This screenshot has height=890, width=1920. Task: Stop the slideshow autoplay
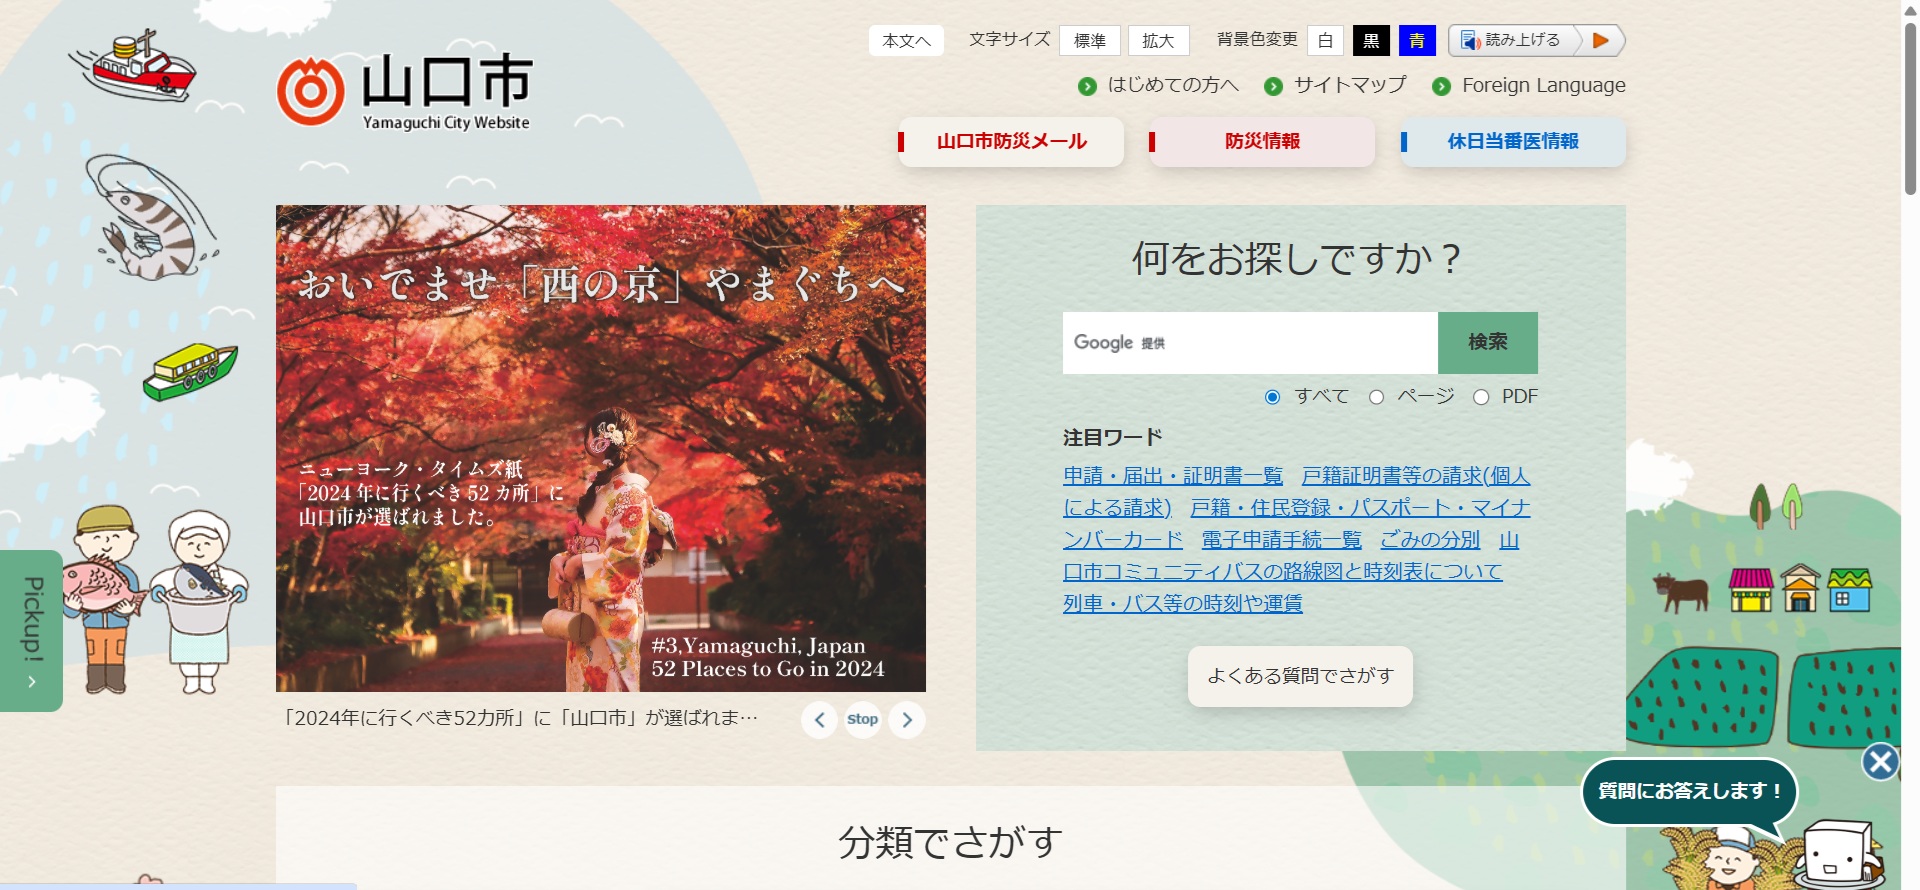(863, 719)
